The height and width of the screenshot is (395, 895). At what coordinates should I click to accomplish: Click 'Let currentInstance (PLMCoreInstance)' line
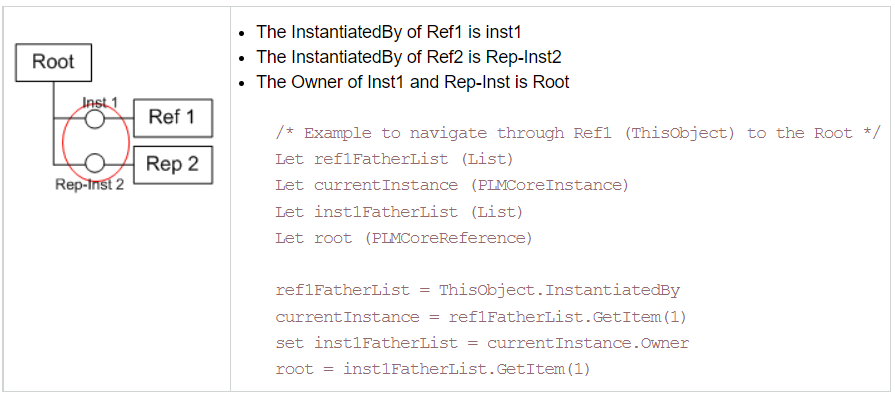pyautogui.click(x=451, y=186)
